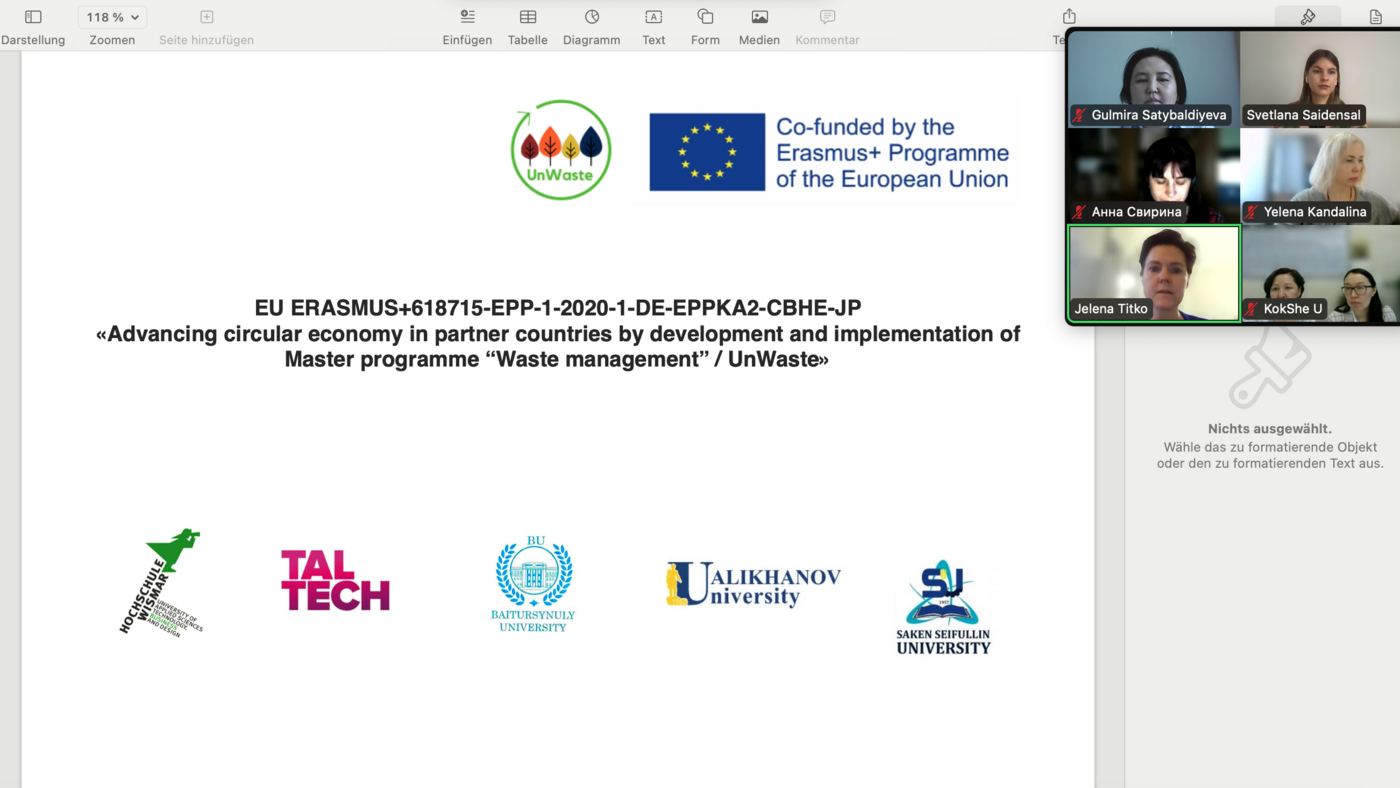Open the Document settings inspector icon
This screenshot has width=1400, height=788.
click(1376, 17)
